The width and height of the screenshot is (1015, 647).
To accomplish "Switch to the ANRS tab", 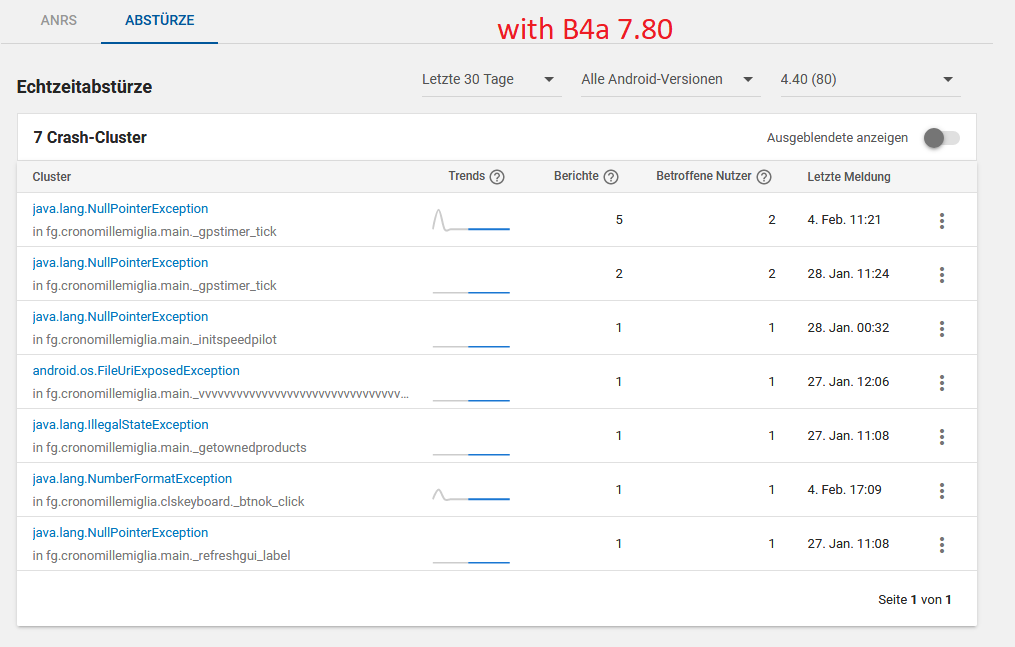I will pos(59,20).
